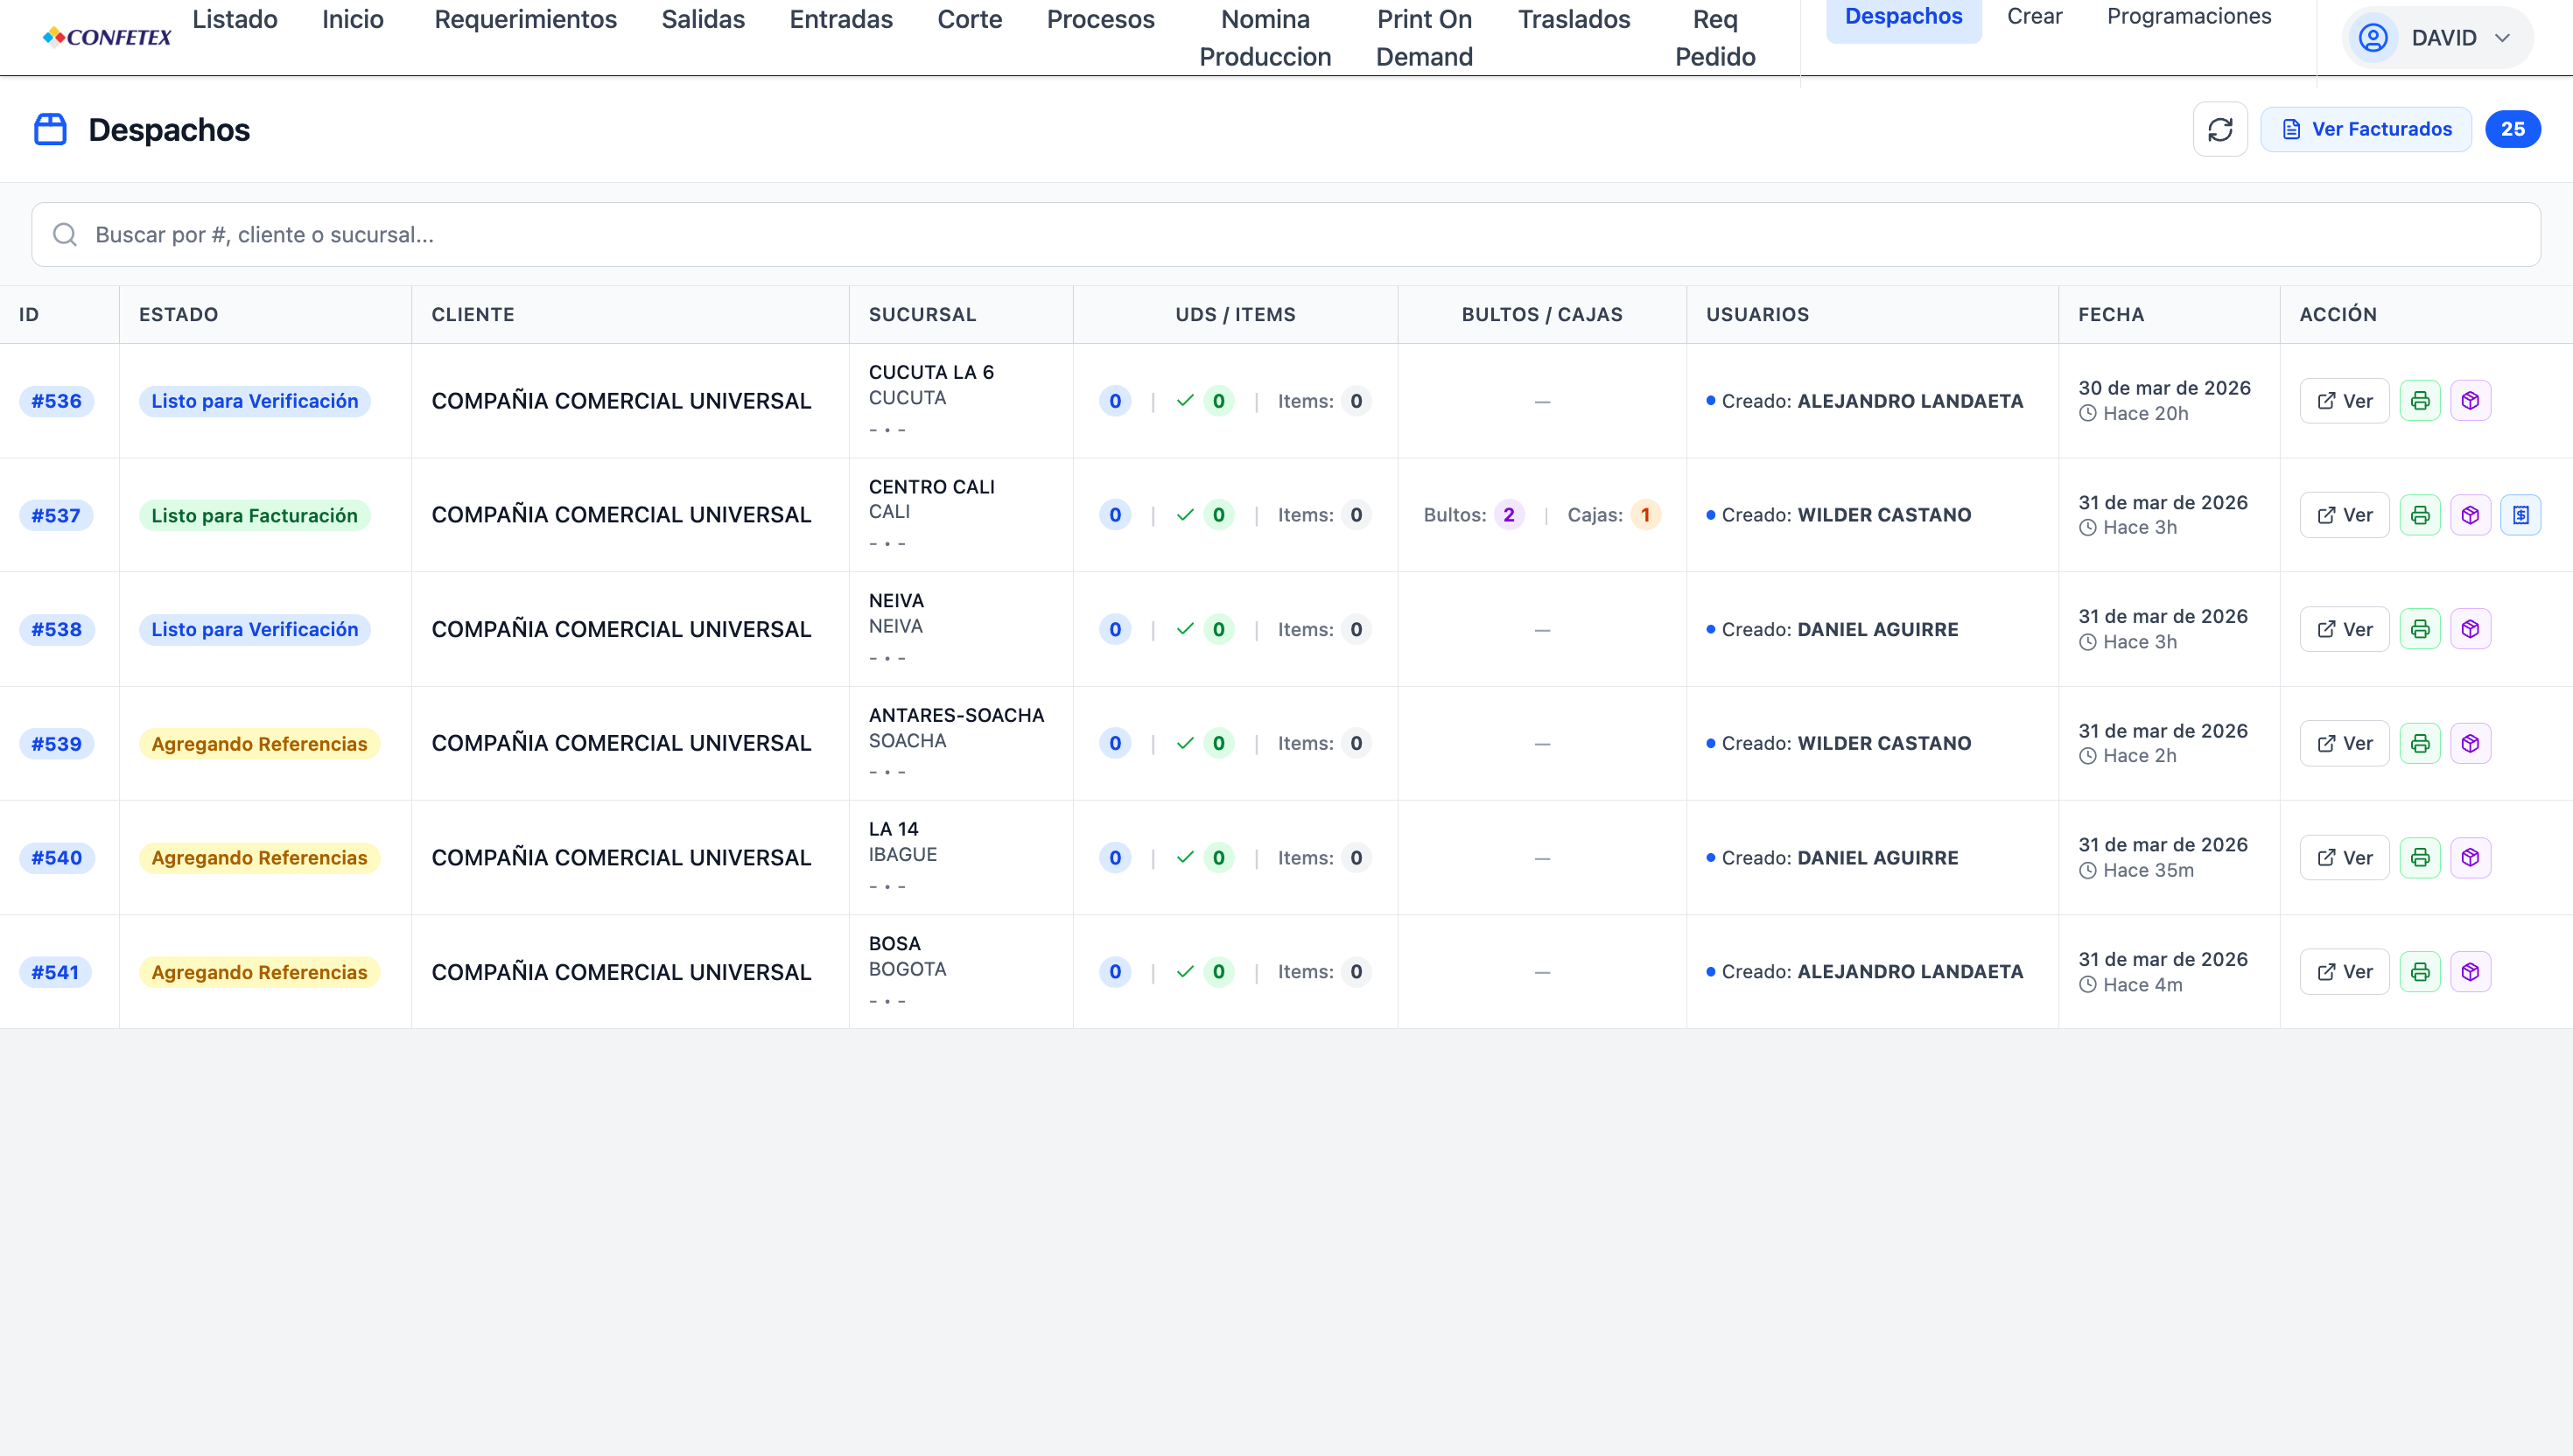Open Traslados in the navbar

[1574, 19]
